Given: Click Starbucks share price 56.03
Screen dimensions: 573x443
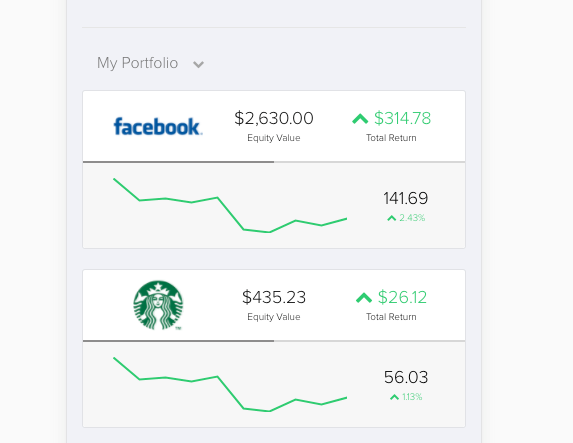Looking at the screenshot, I should (x=406, y=377).
